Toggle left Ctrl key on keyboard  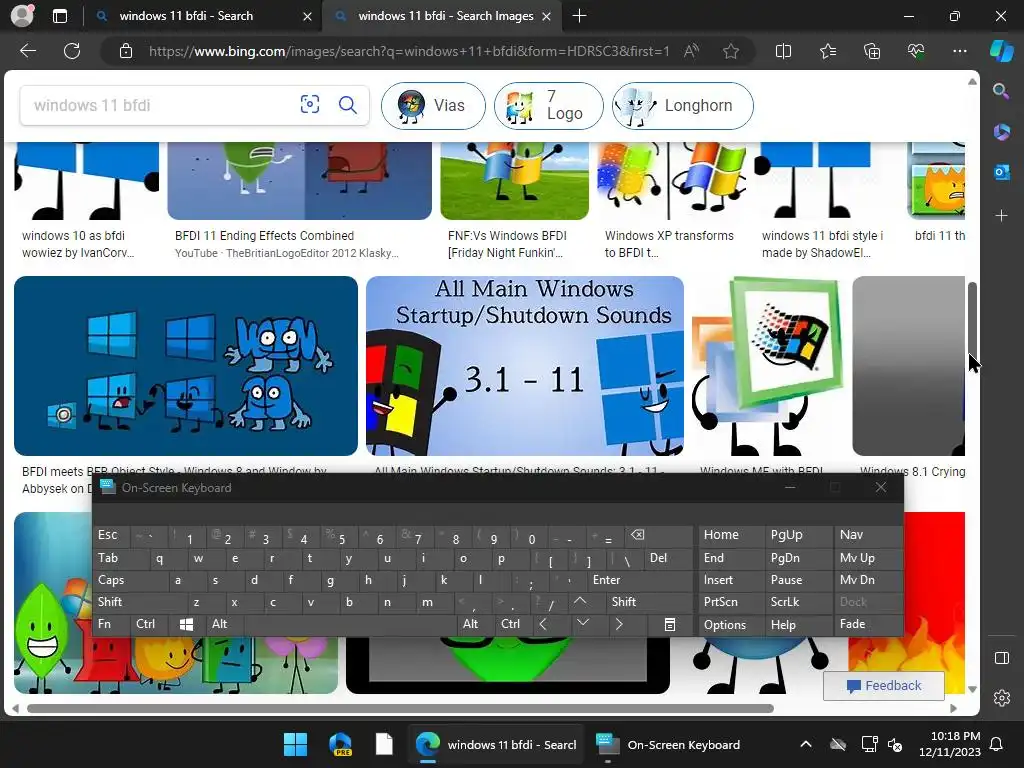coord(148,624)
